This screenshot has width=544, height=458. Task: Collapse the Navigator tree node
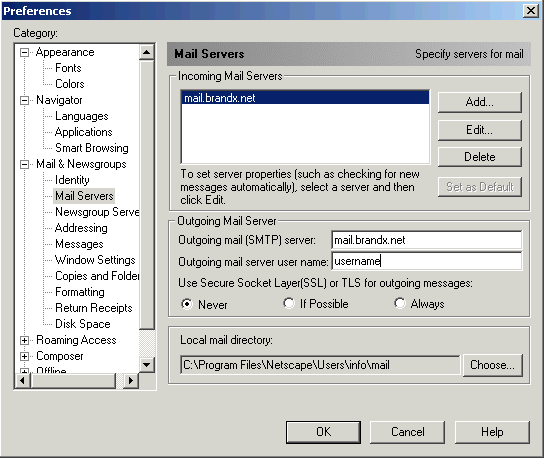[x=24, y=100]
